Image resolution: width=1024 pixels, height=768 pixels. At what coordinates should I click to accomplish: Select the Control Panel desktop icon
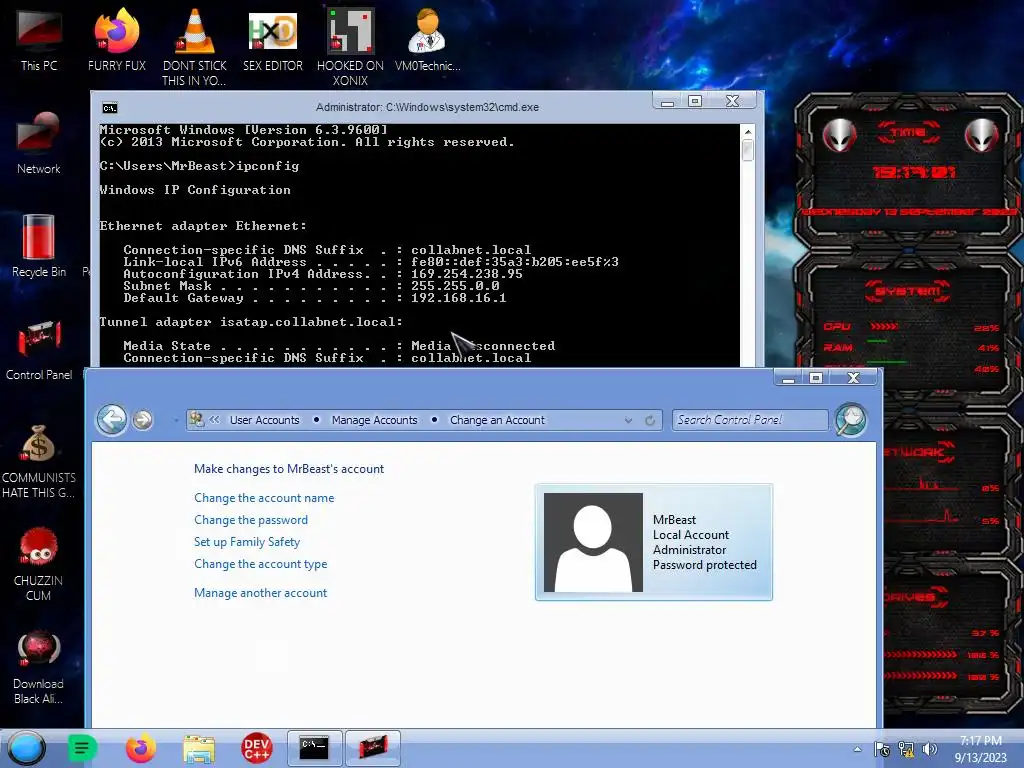39,349
